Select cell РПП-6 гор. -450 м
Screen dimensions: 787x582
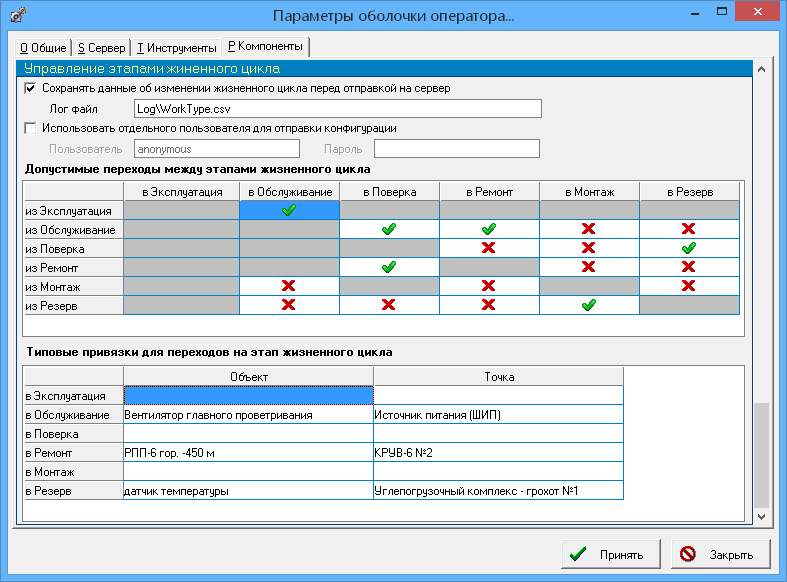(x=248, y=453)
